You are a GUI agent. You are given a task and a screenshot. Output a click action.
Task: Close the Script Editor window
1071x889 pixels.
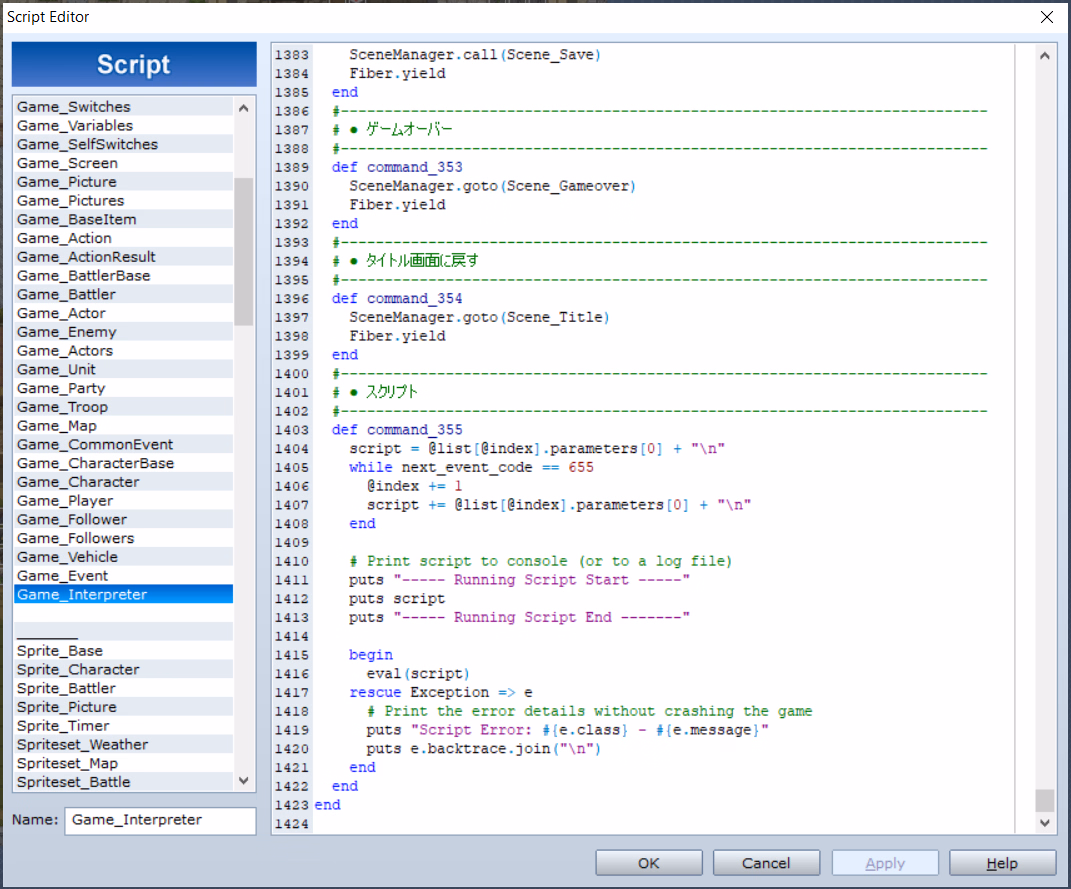1046,17
